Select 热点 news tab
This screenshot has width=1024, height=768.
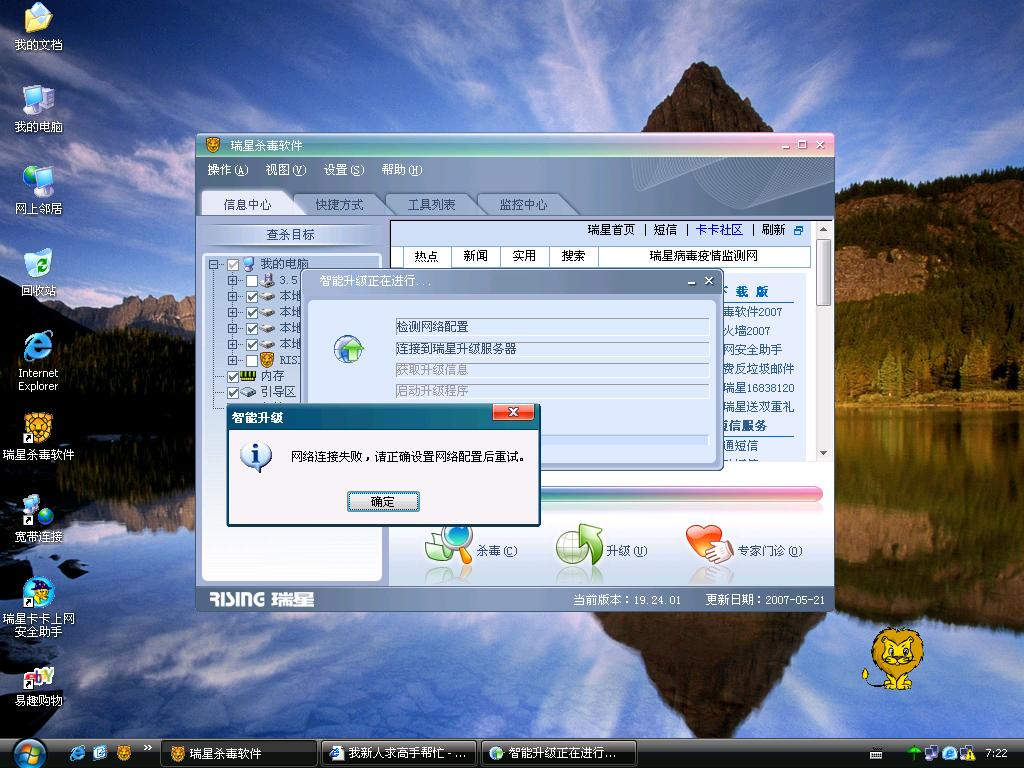click(426, 256)
